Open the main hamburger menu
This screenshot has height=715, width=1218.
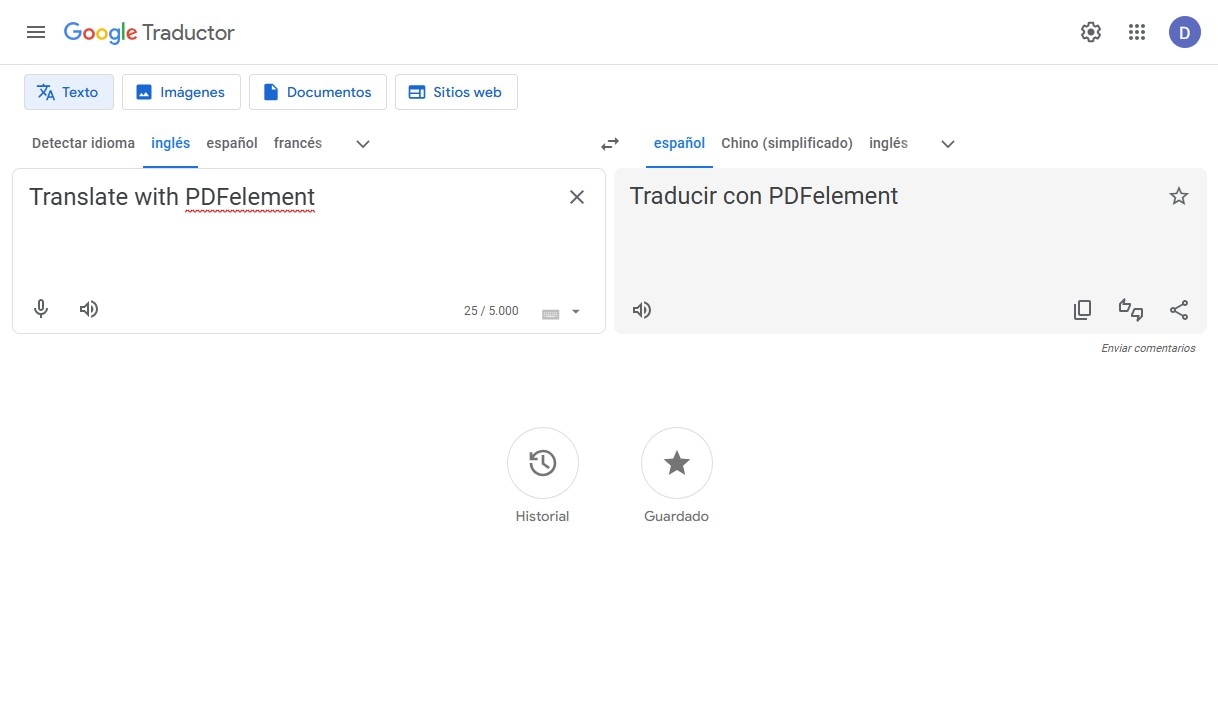tap(36, 32)
